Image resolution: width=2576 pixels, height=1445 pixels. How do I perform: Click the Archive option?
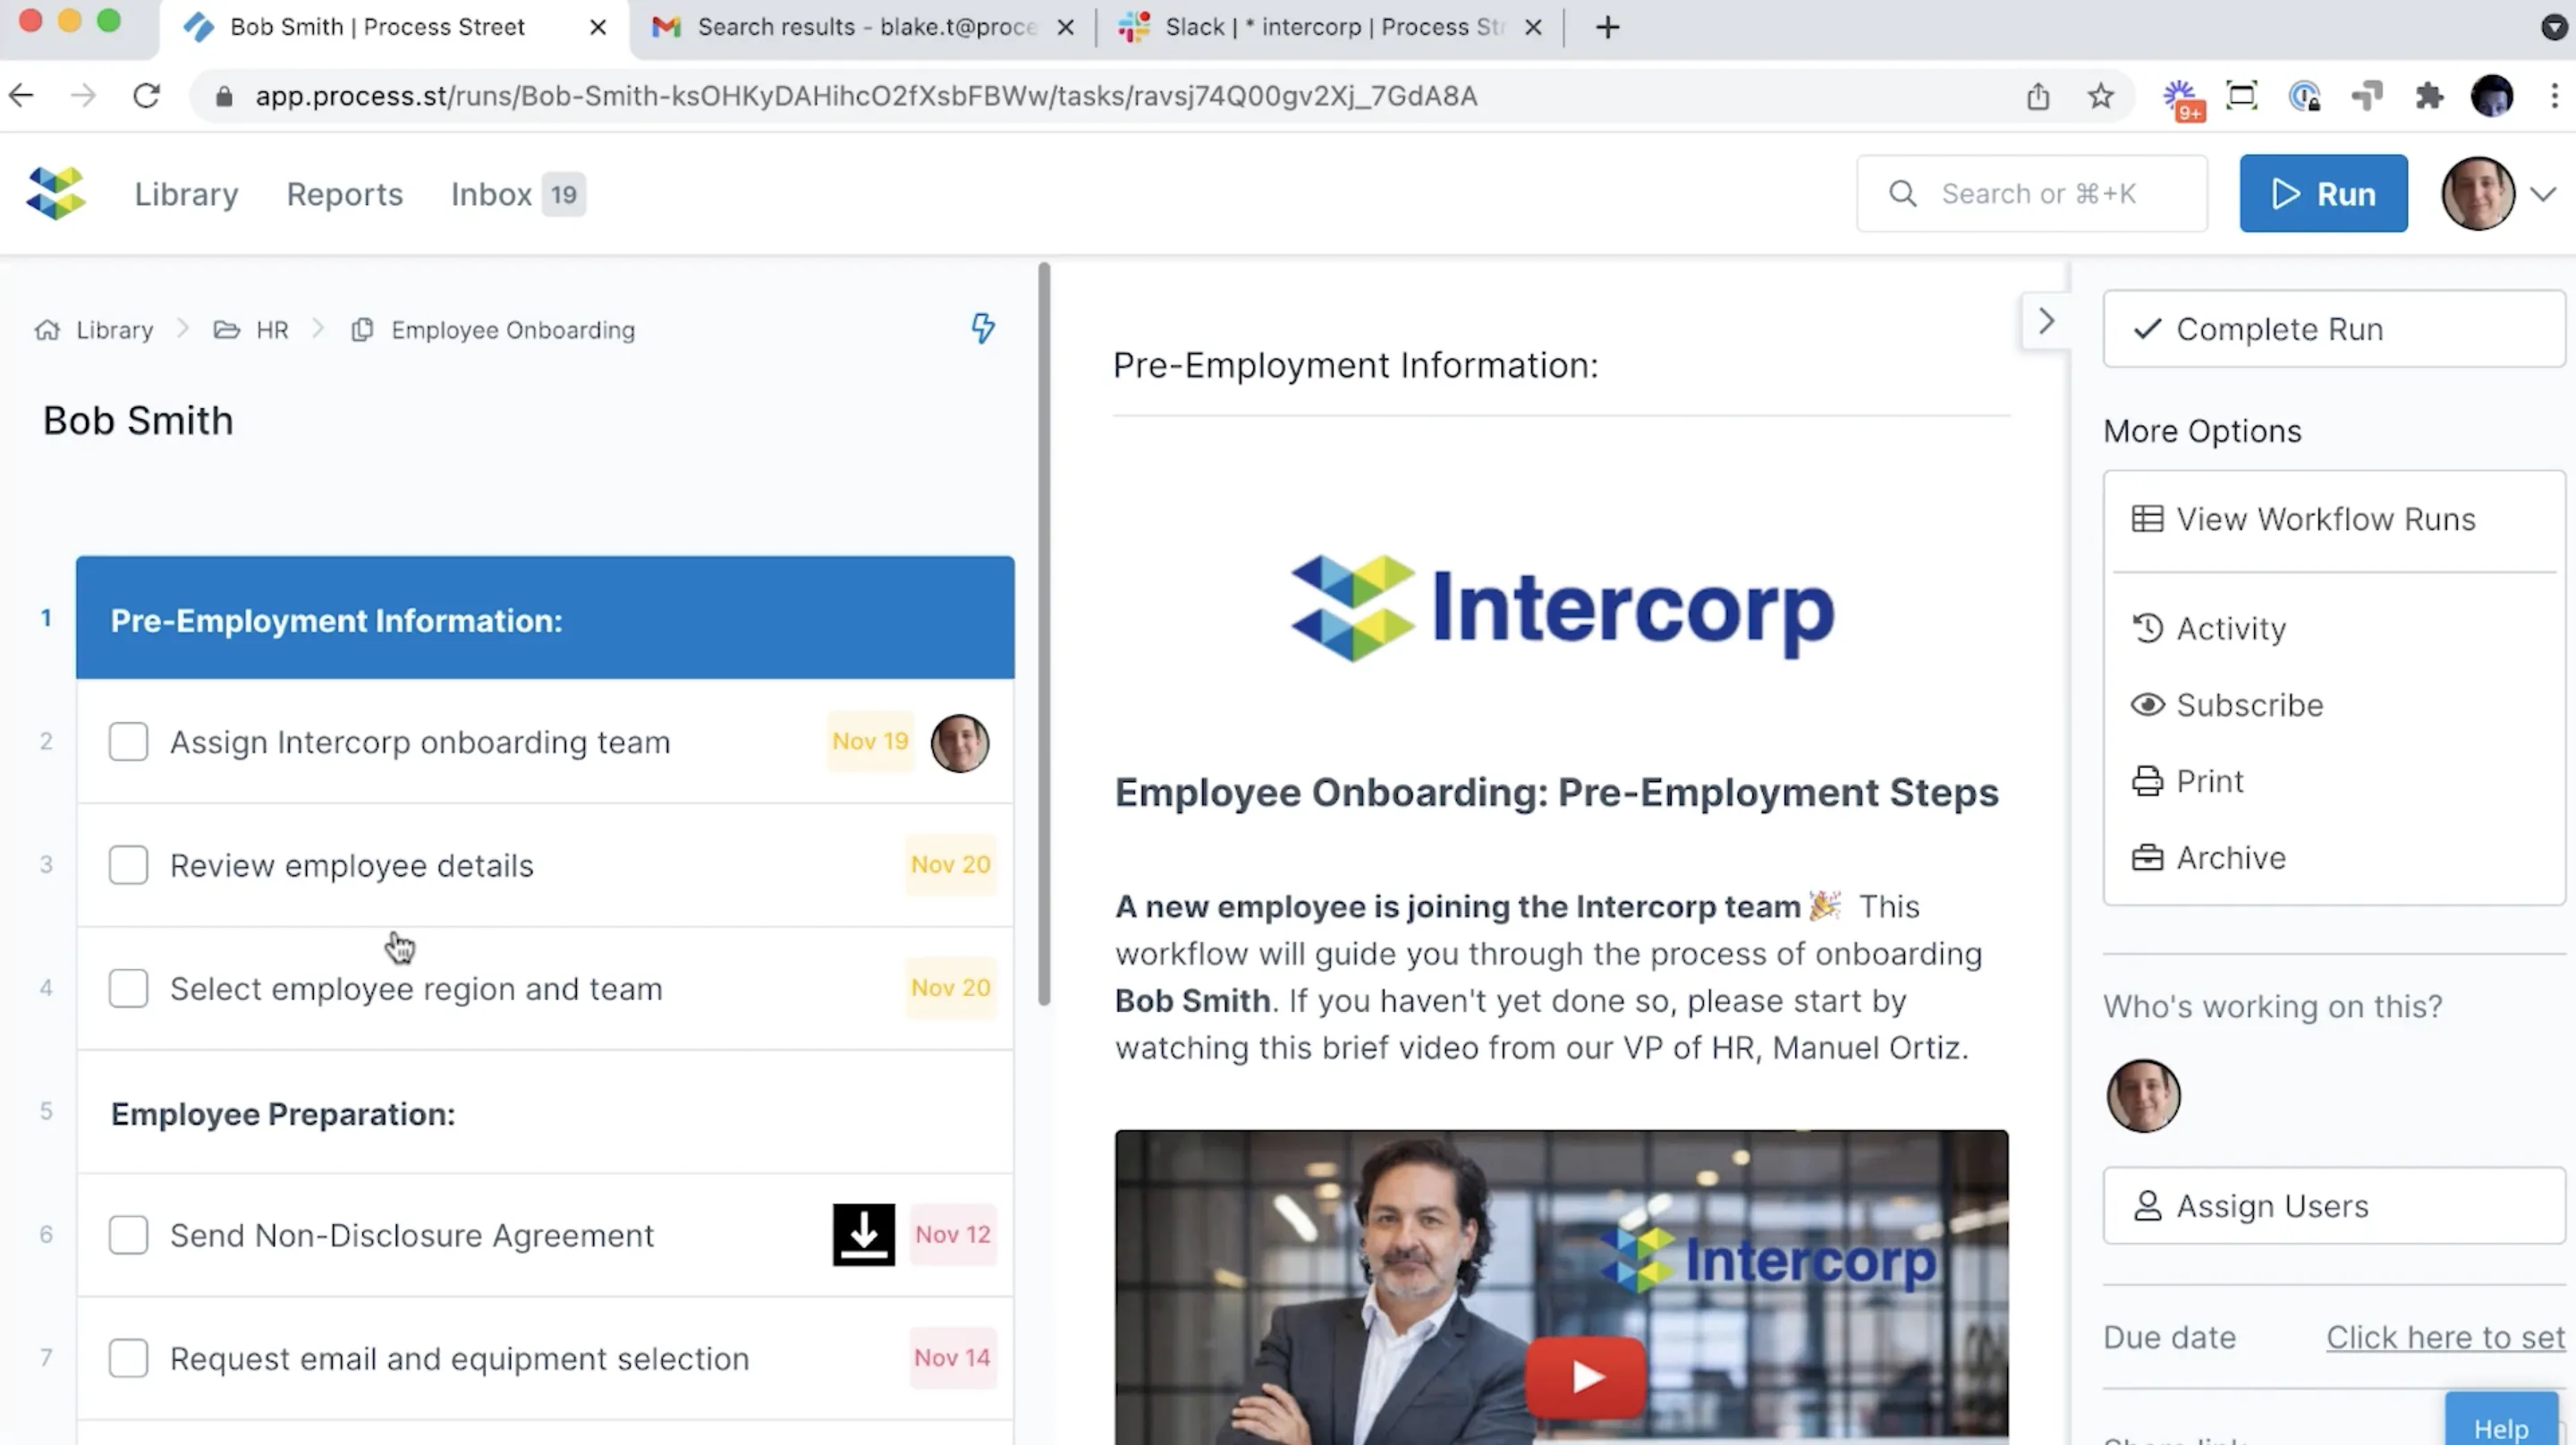click(2209, 858)
